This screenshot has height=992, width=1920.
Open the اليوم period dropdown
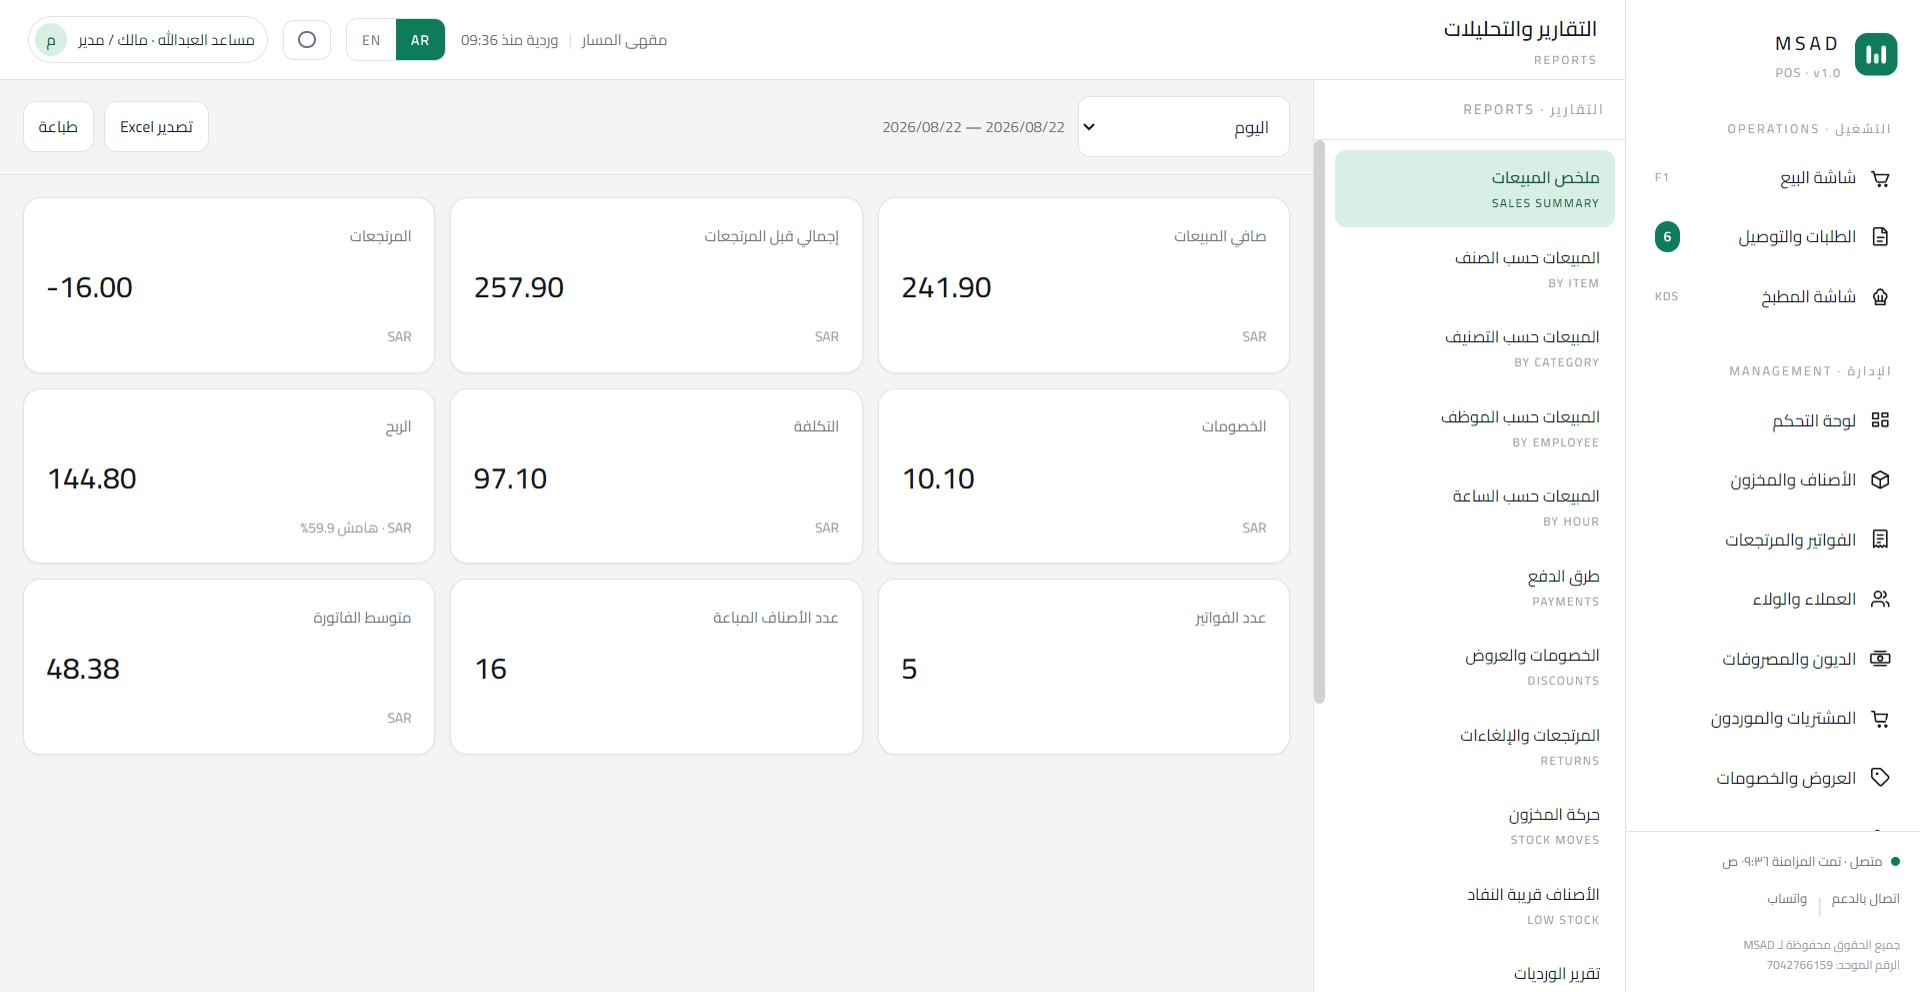[x=1183, y=127]
